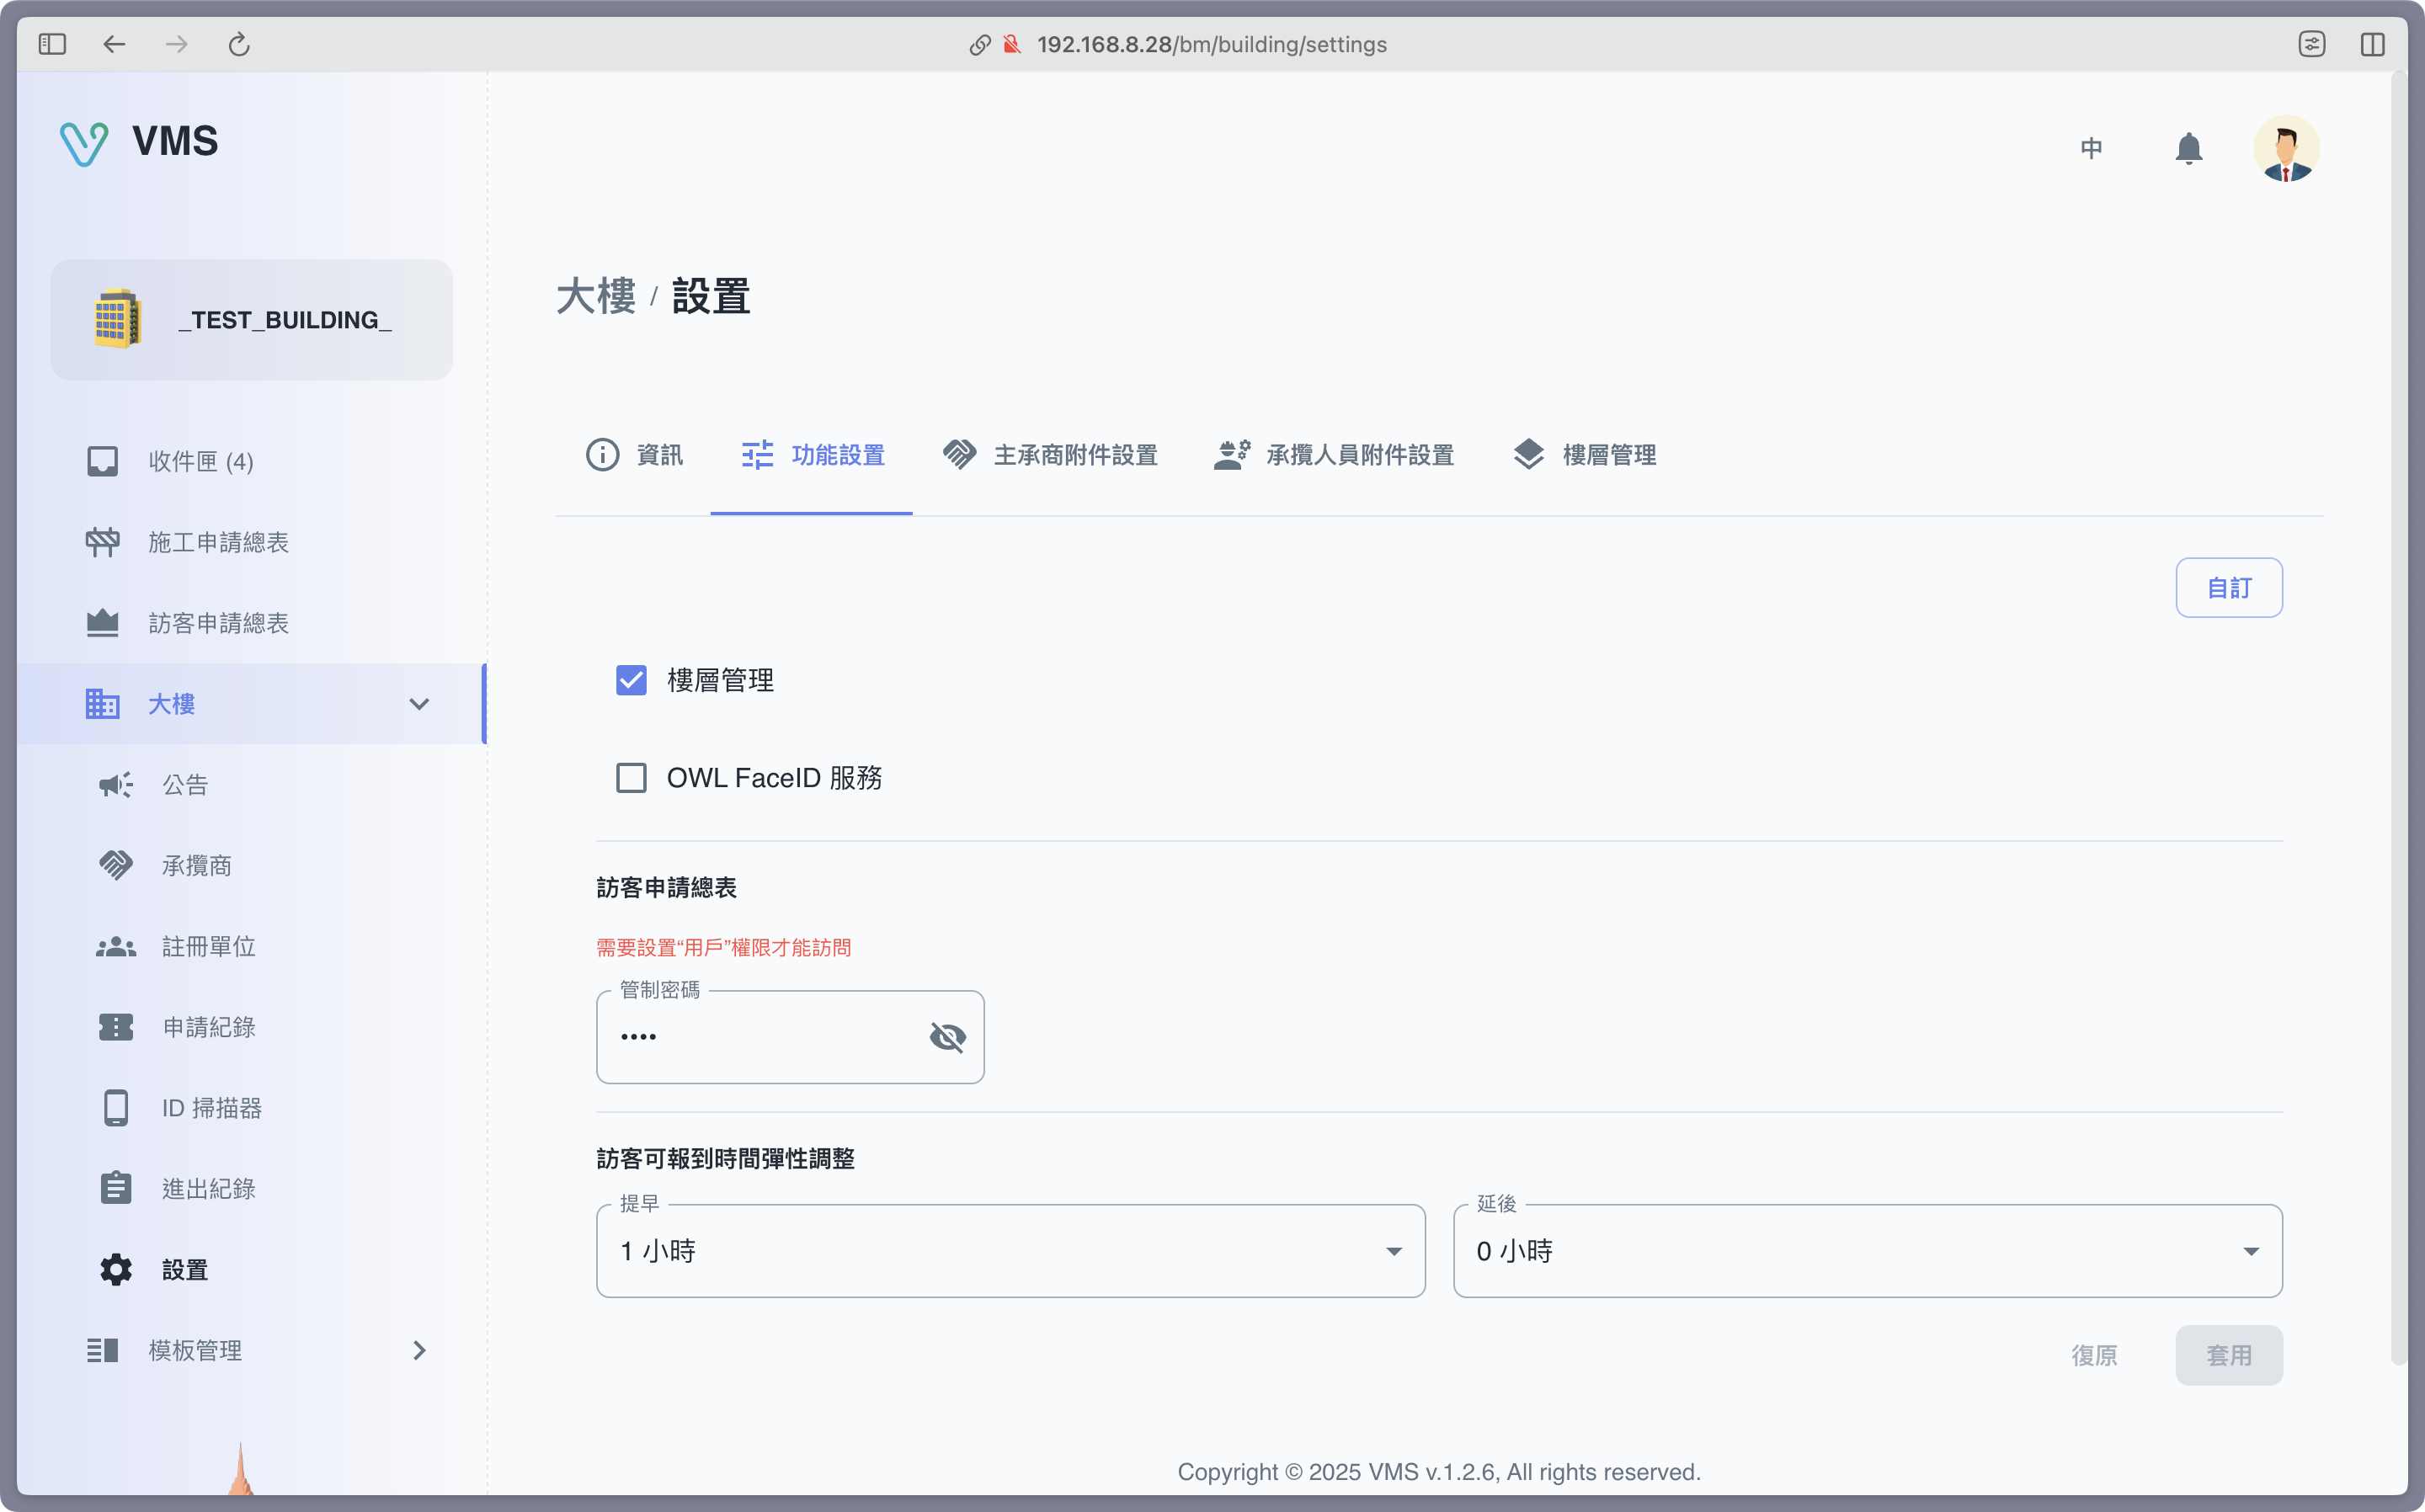Open the notifications bell icon
The width and height of the screenshot is (2425, 1512).
tap(2188, 148)
